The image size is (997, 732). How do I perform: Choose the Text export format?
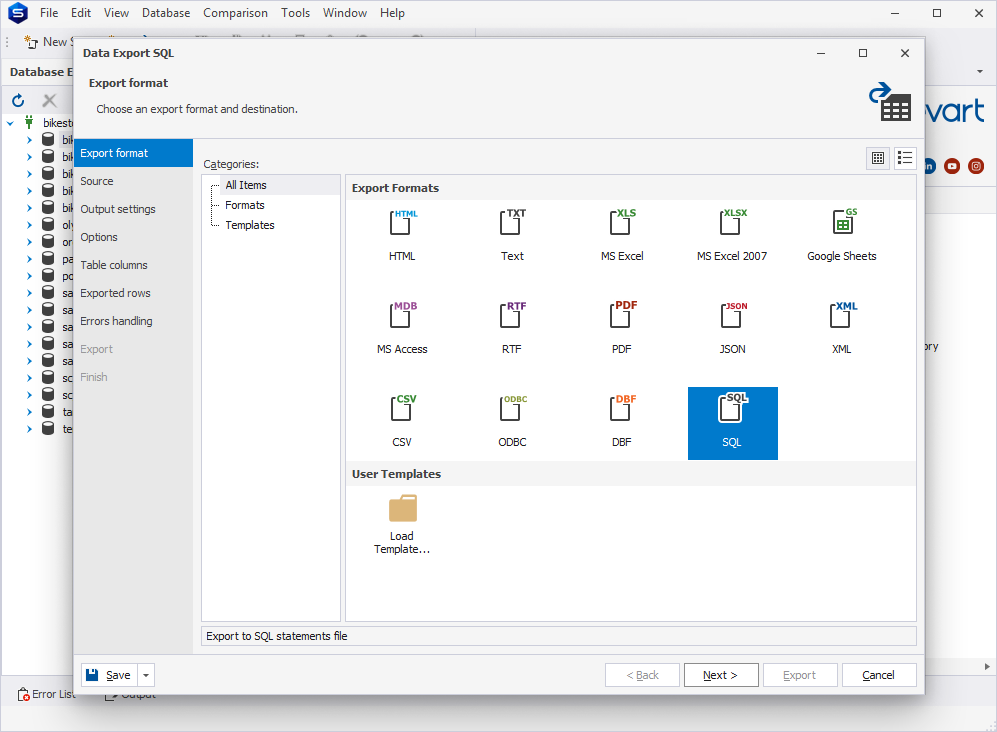pyautogui.click(x=512, y=235)
